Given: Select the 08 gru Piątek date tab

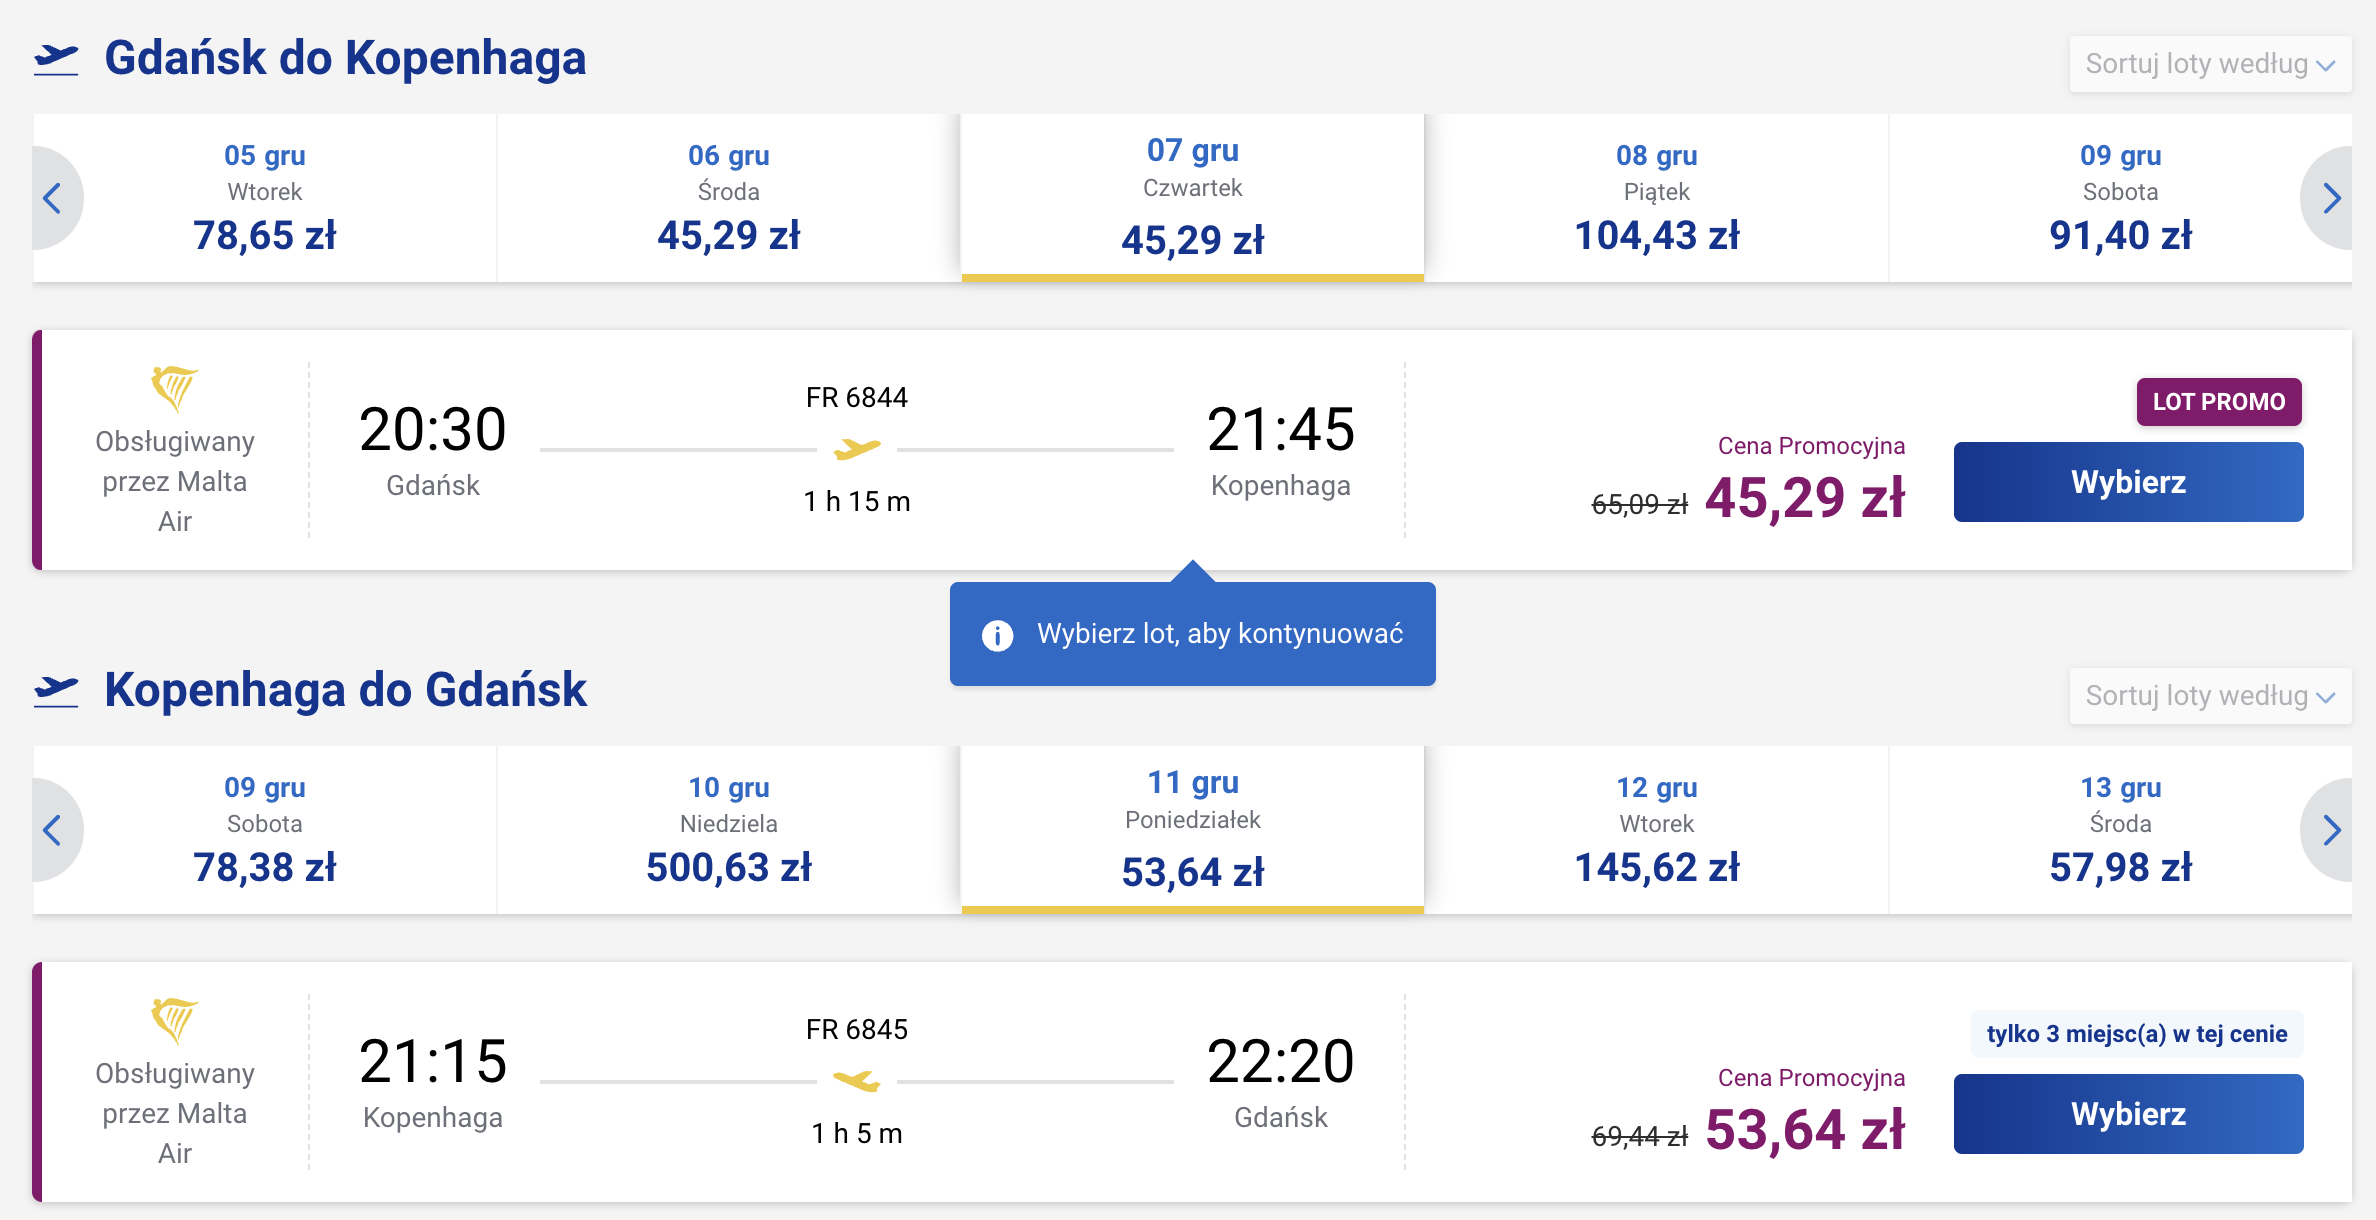Looking at the screenshot, I should (1657, 198).
